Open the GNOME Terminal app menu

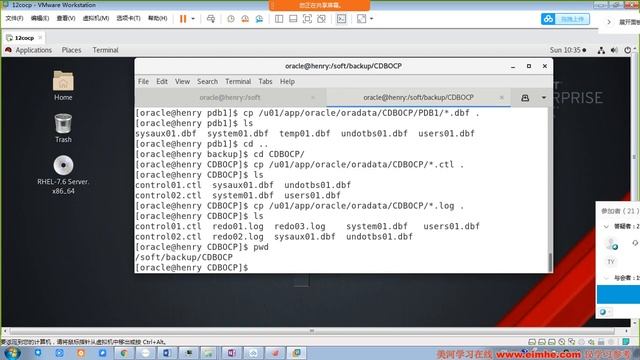click(x=105, y=50)
